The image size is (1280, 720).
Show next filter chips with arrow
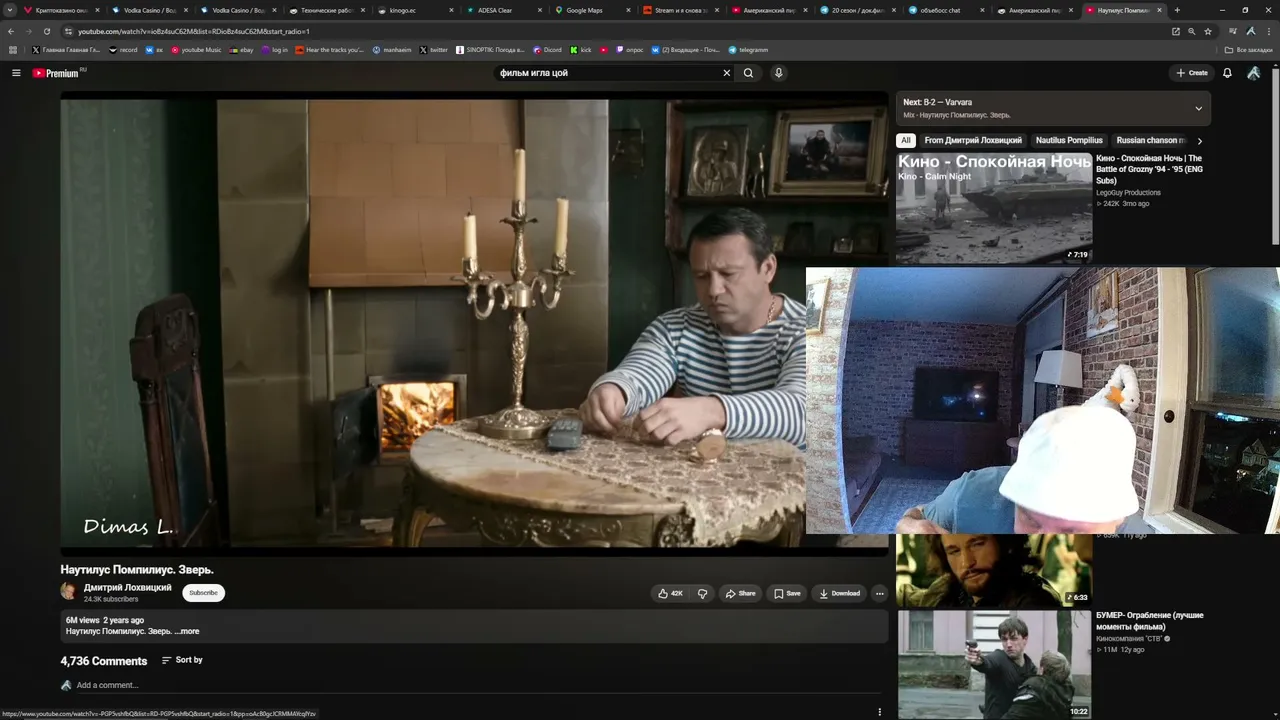pos(1199,141)
